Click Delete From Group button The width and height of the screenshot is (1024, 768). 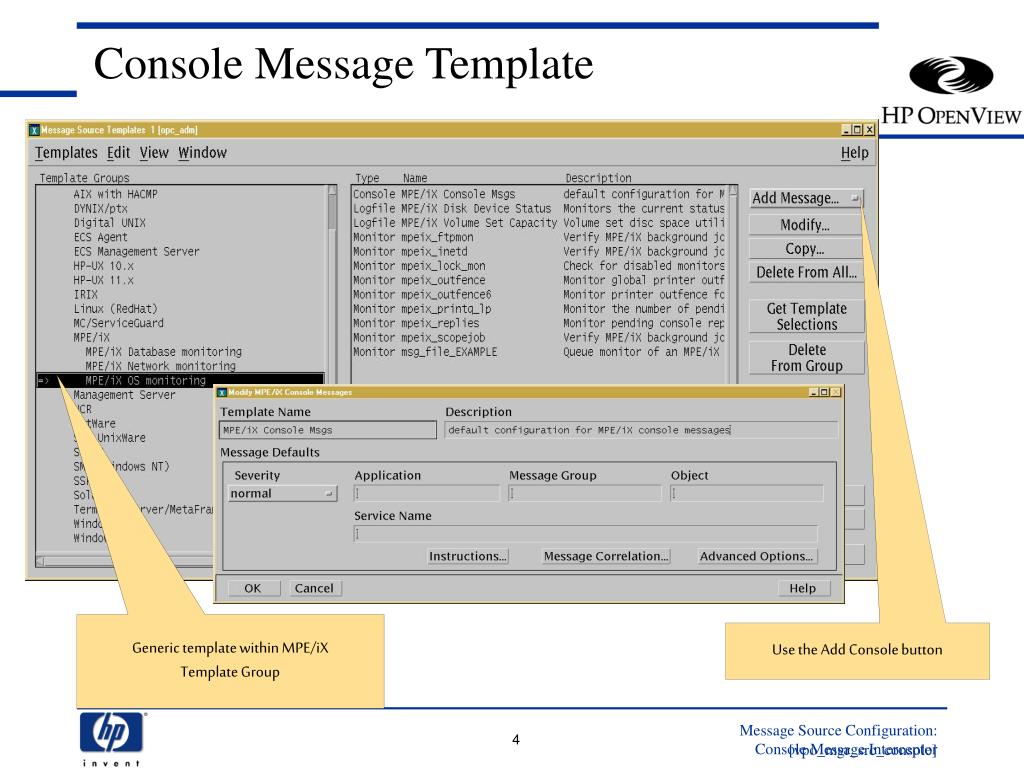coord(806,357)
